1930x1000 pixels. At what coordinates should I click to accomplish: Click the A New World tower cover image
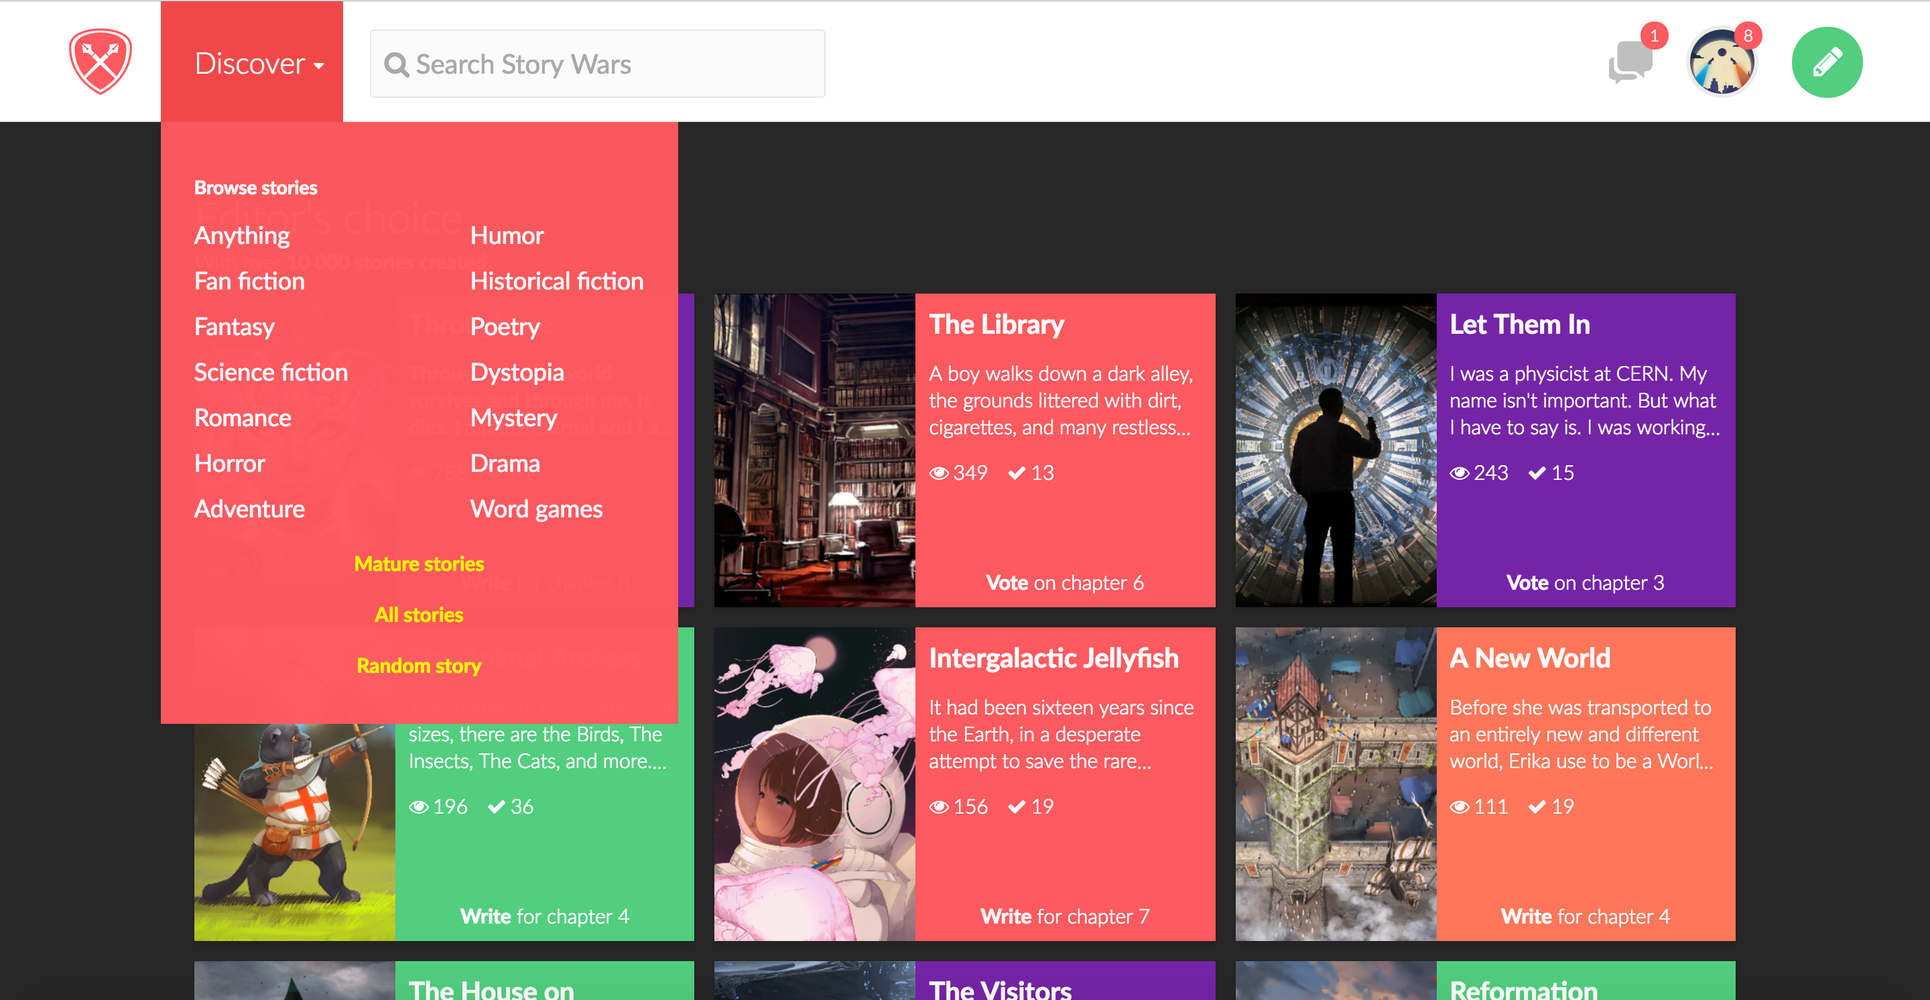(1336, 784)
